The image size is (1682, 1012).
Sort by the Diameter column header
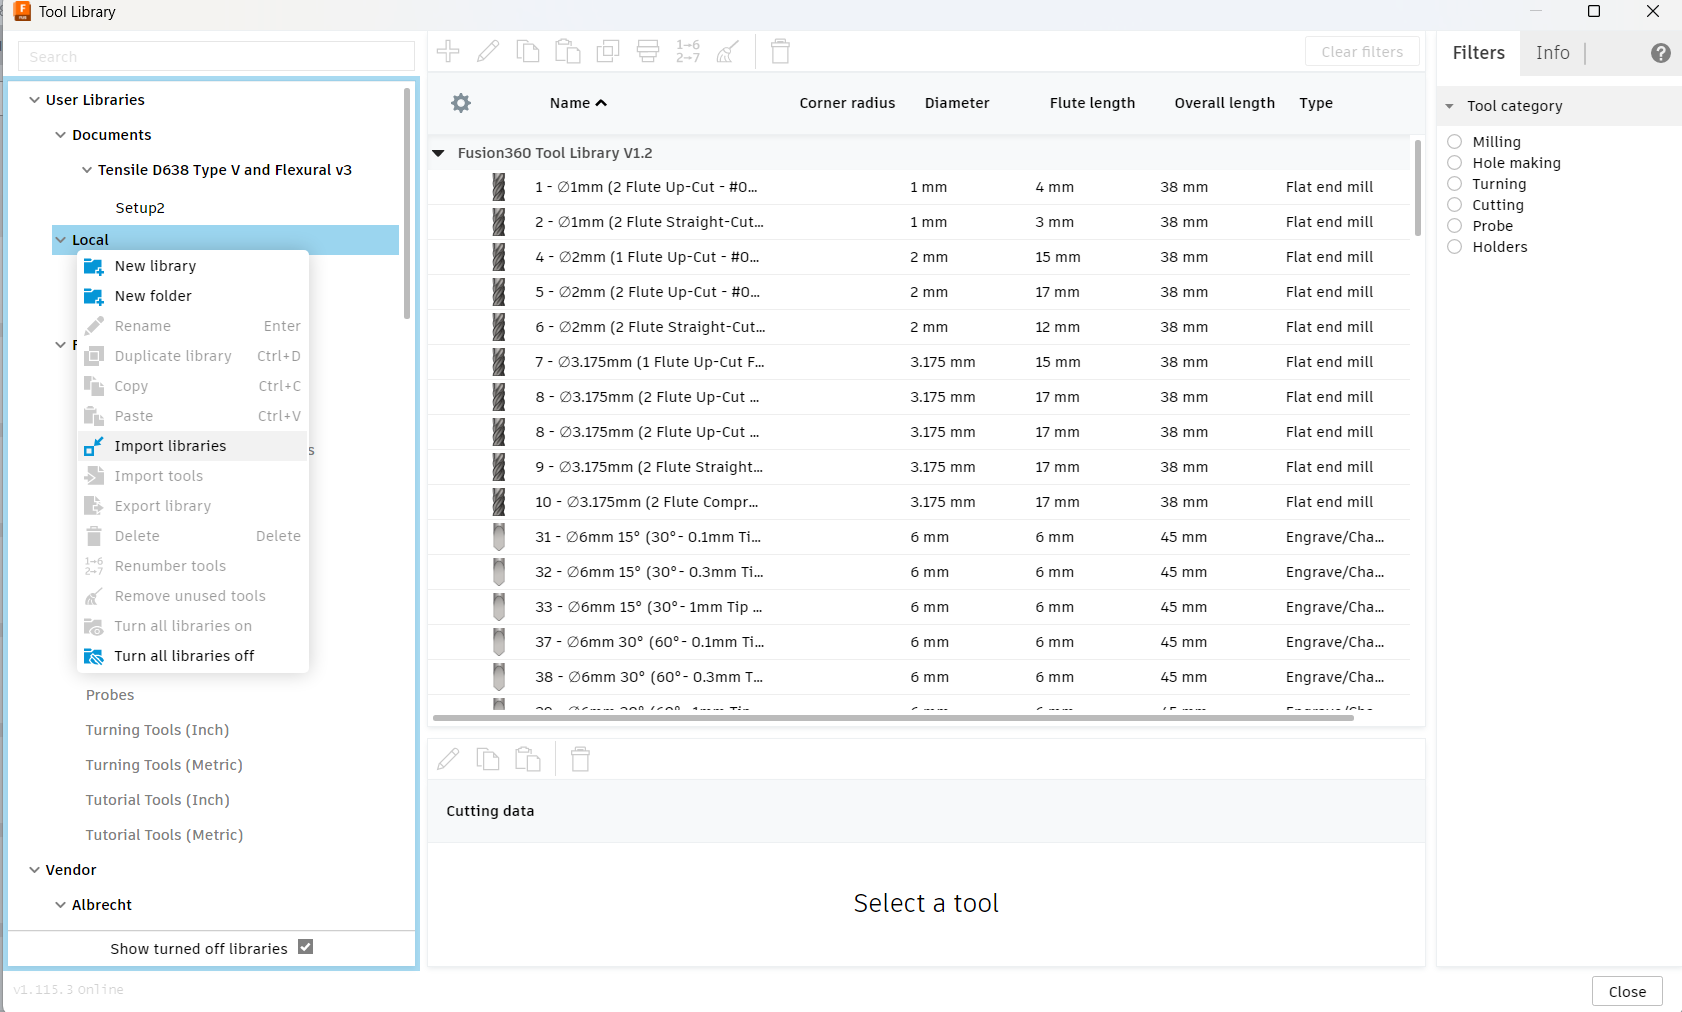957,103
